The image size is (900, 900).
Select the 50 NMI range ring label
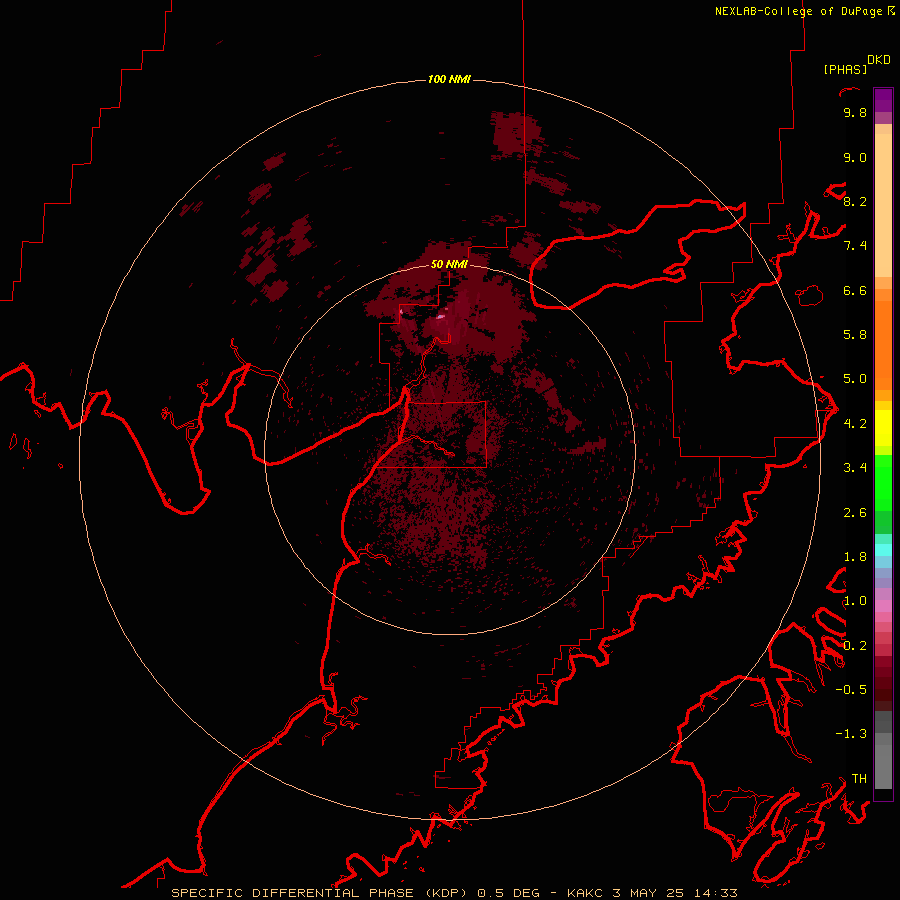(x=449, y=264)
